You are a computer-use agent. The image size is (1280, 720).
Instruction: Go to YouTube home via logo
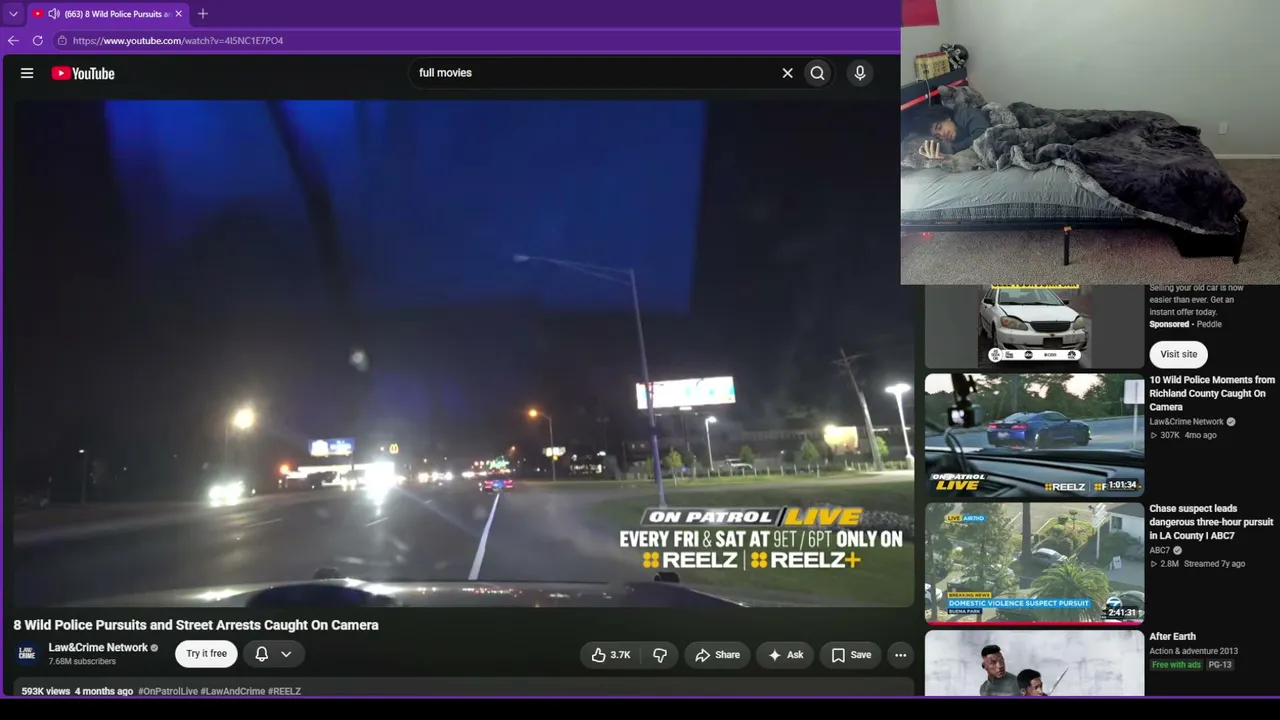click(x=83, y=73)
